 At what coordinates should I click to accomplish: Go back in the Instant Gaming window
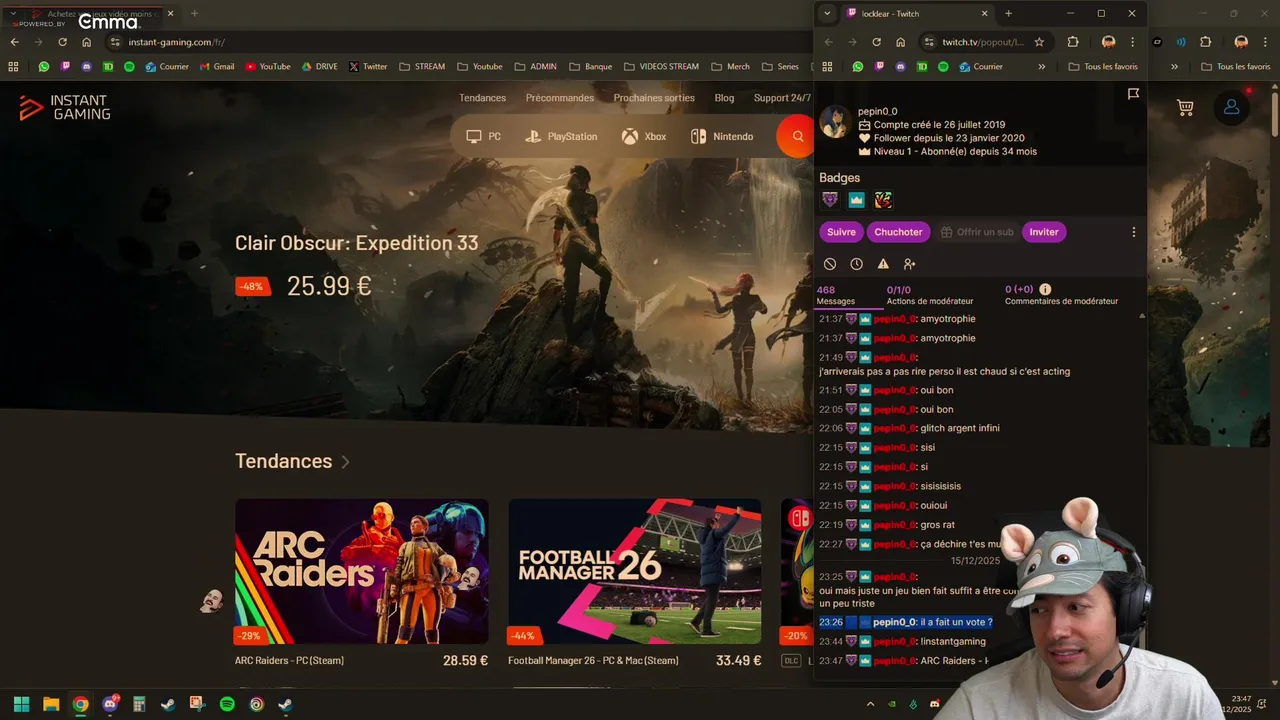tap(14, 42)
